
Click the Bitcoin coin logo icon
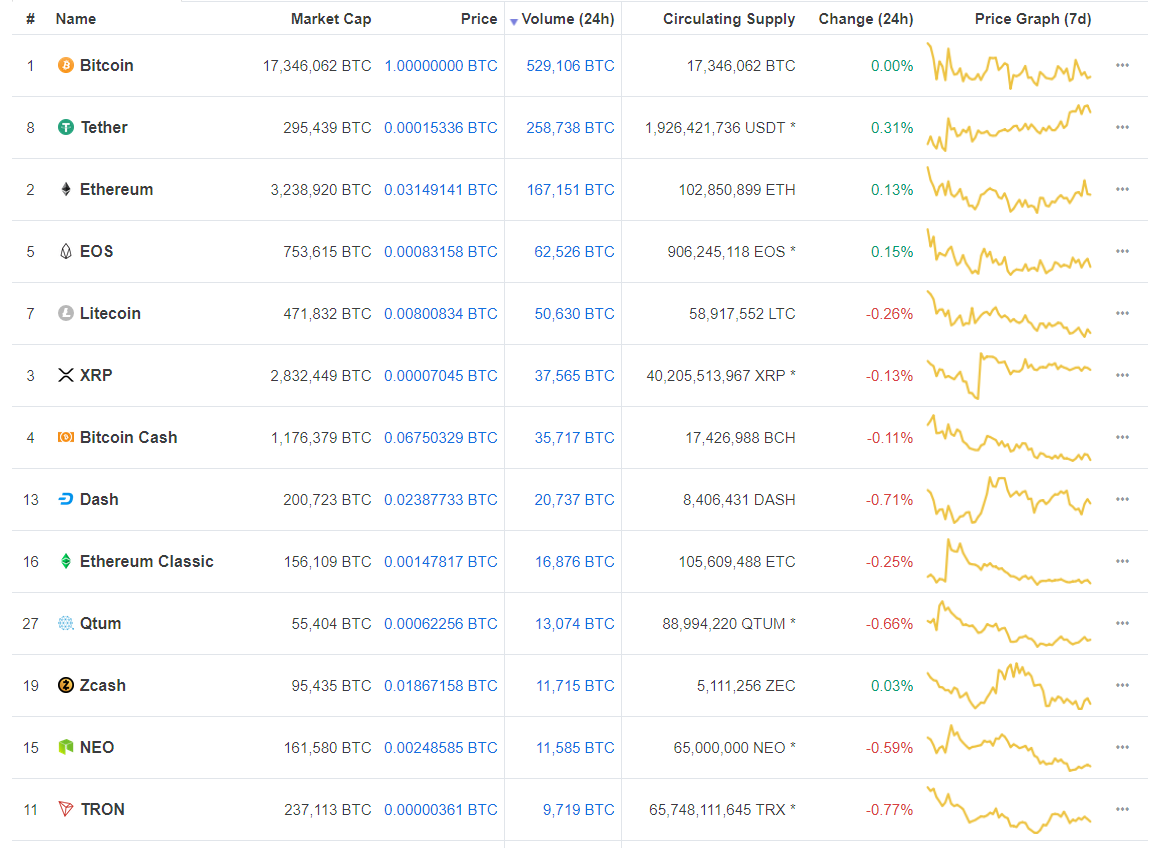[66, 66]
